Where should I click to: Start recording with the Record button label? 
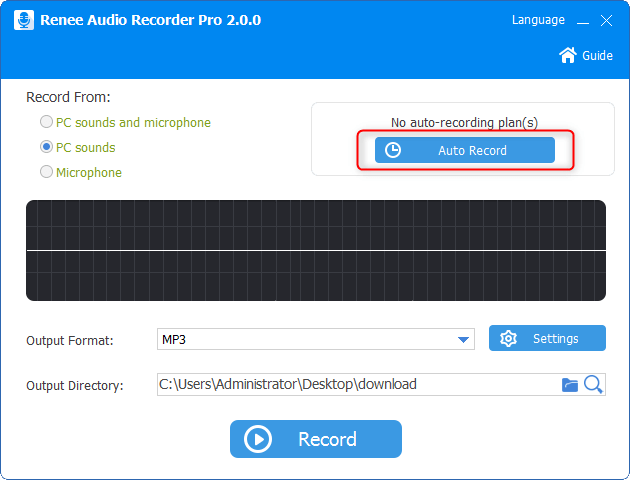coord(327,439)
